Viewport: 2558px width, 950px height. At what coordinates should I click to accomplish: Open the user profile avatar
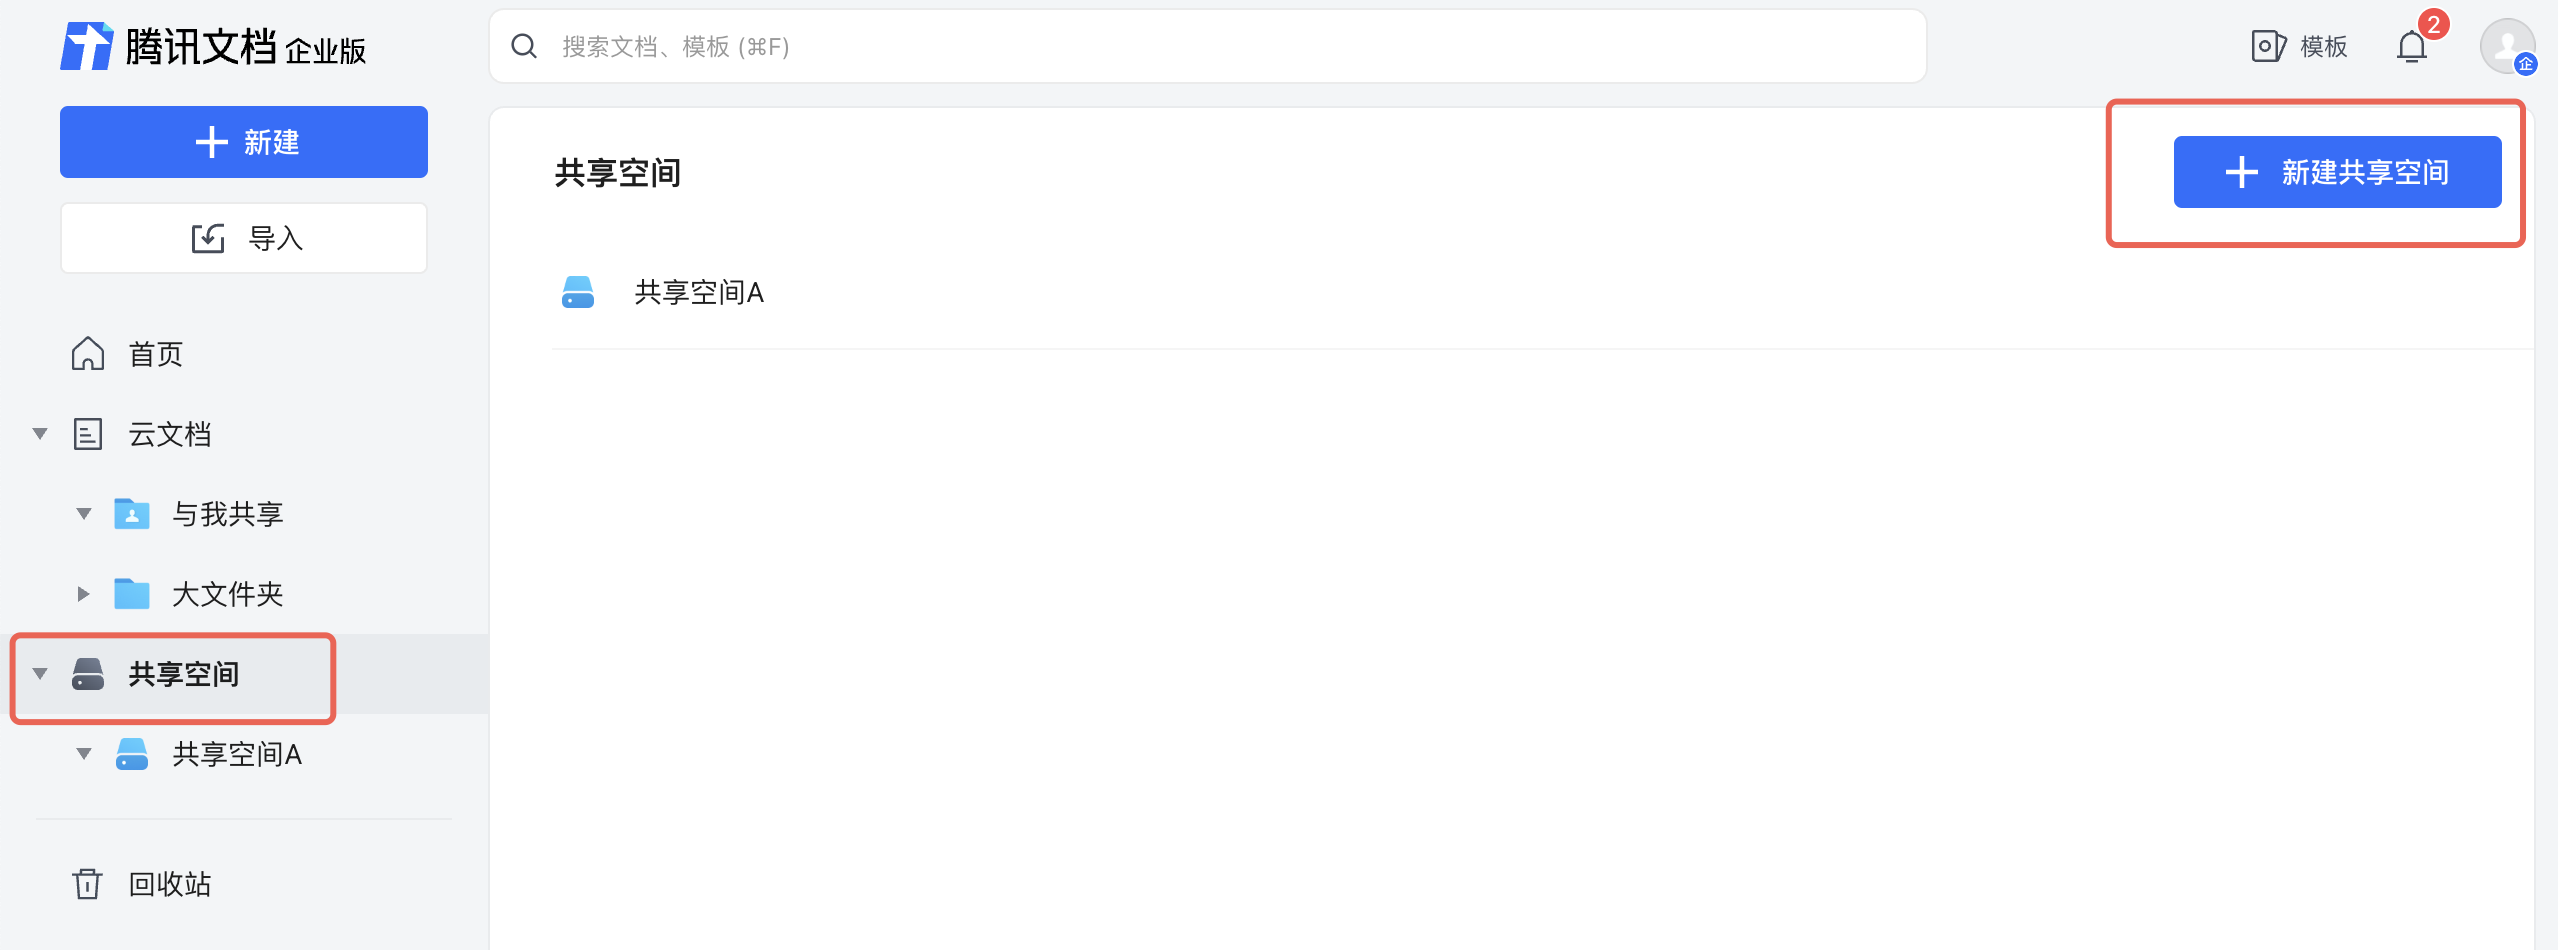click(2507, 46)
